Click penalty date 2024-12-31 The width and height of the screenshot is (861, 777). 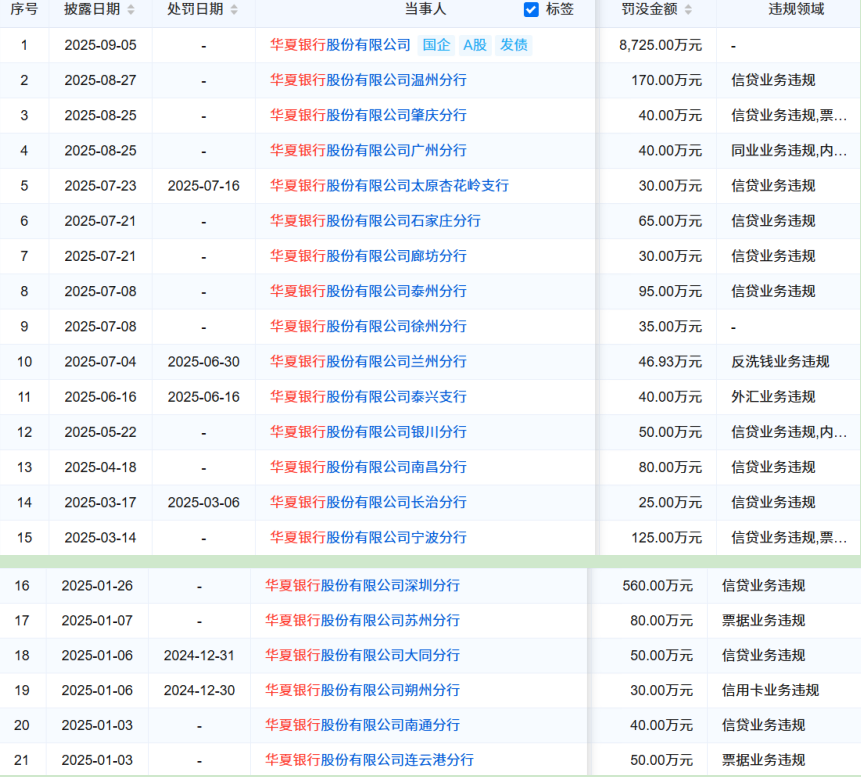point(199,655)
